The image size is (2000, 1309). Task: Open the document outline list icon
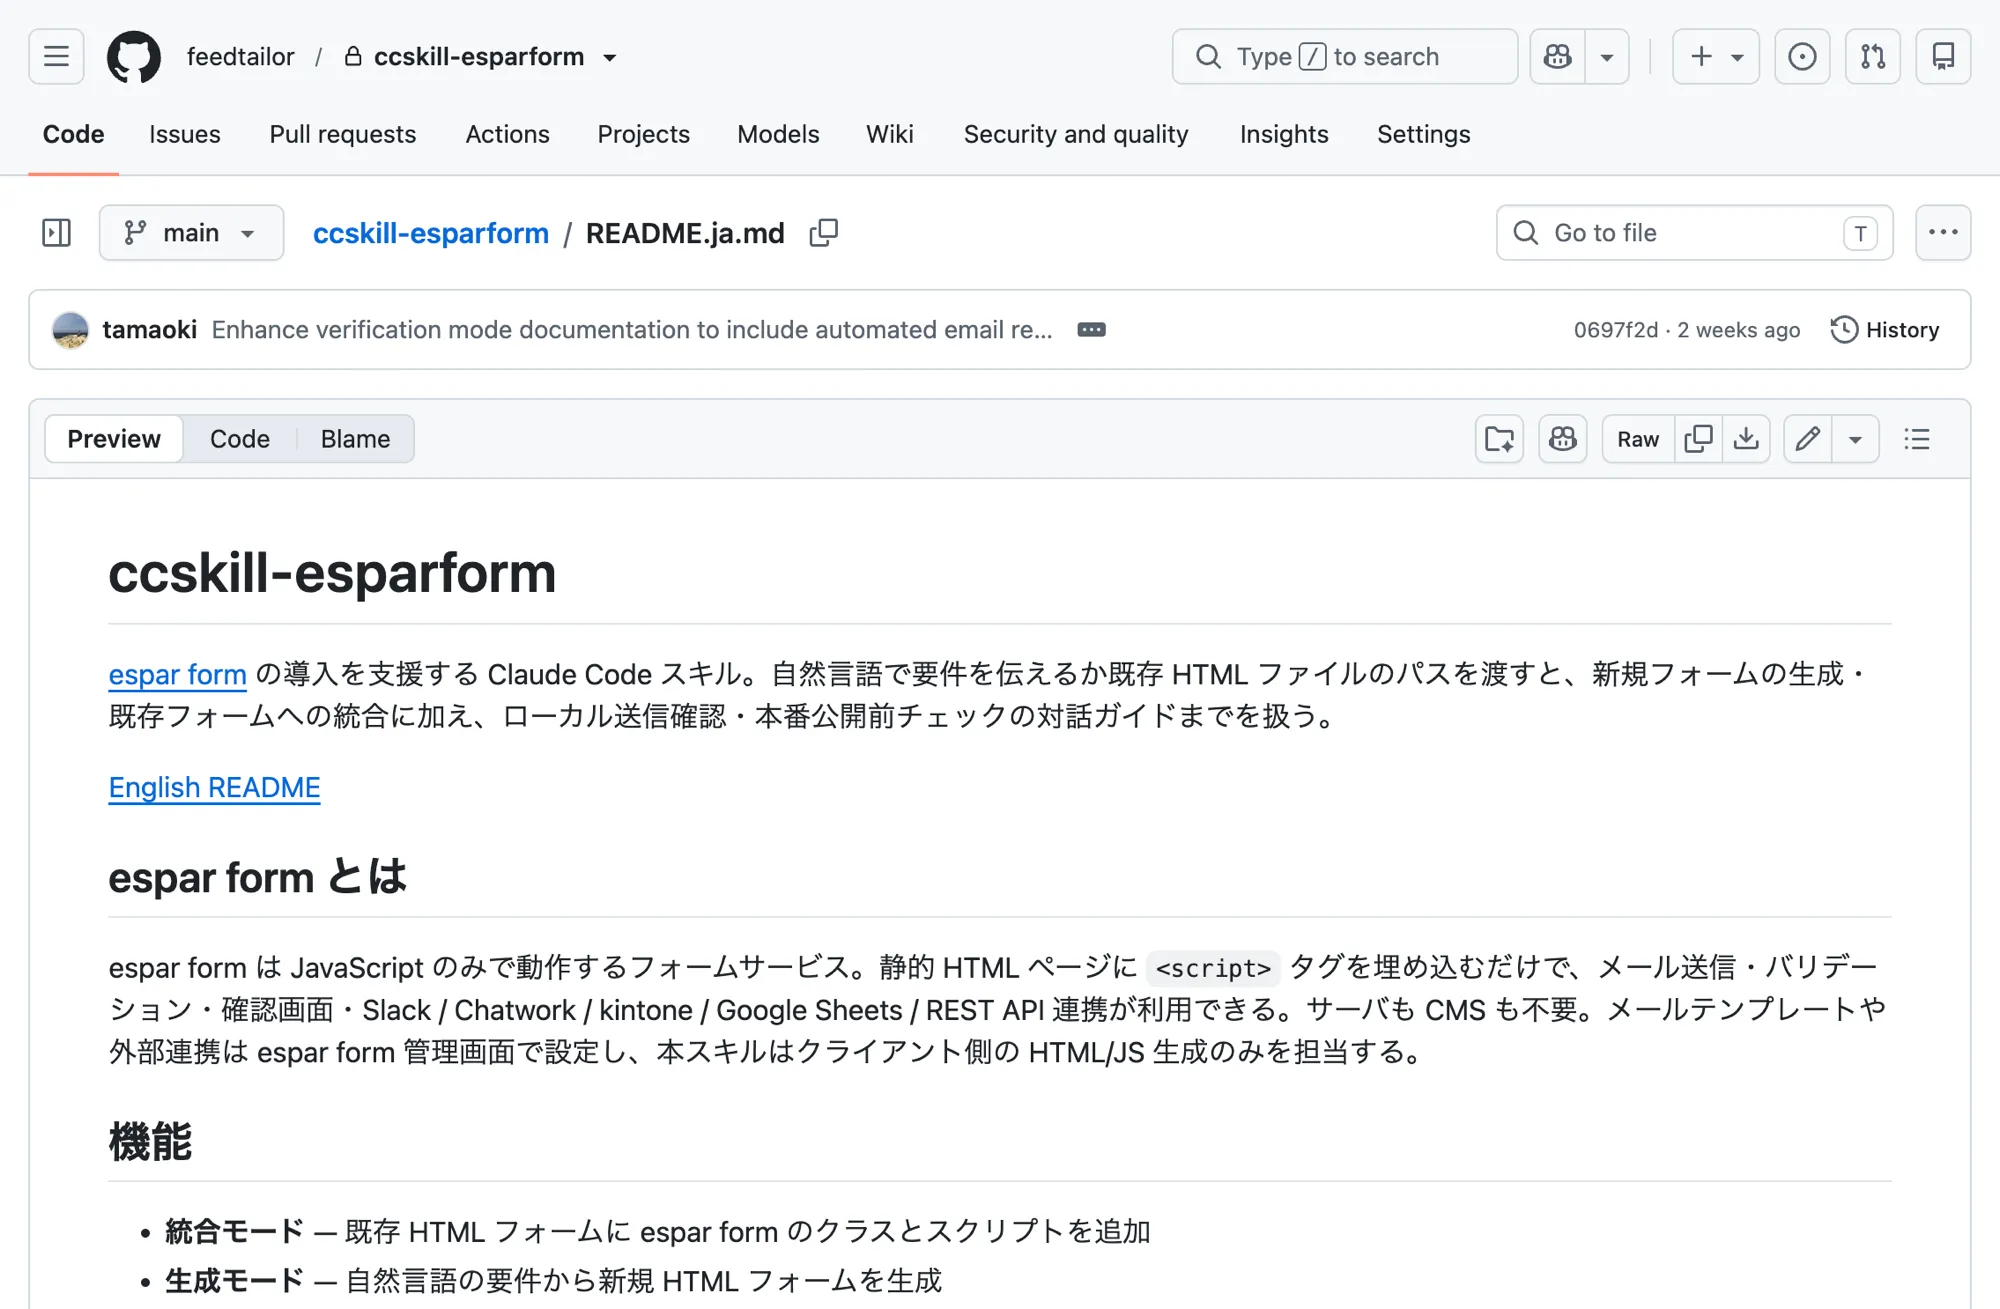(x=1917, y=439)
